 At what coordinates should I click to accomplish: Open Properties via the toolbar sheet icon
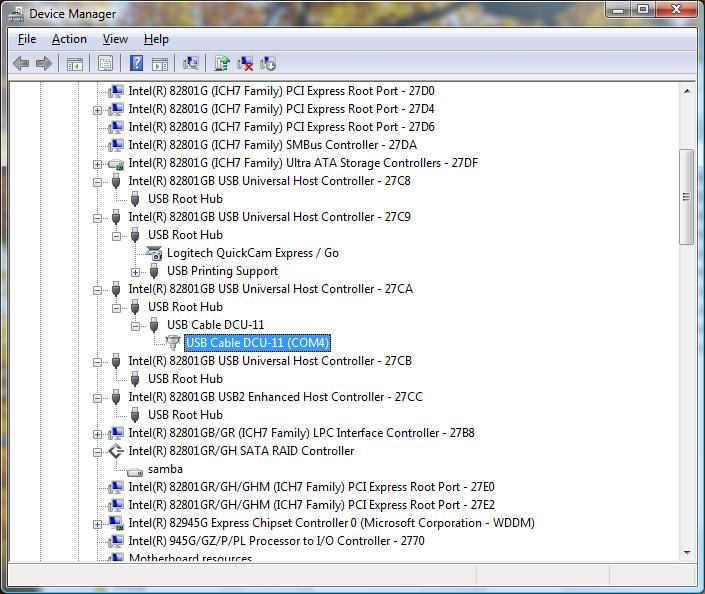[105, 63]
